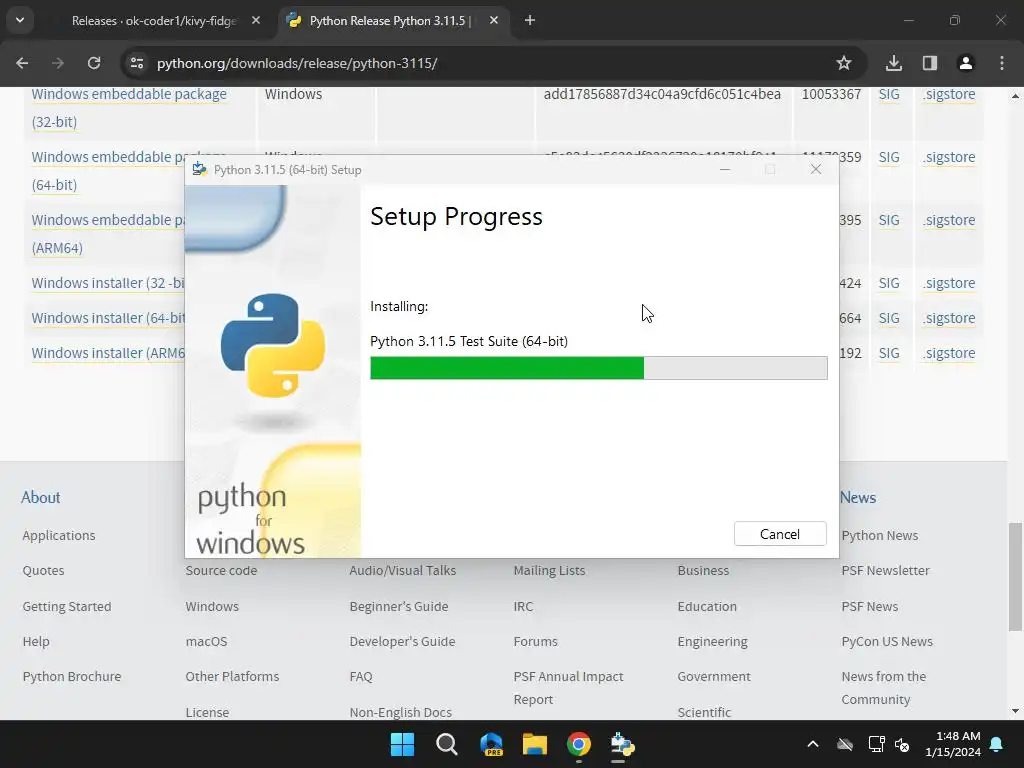Open clock showing 1:48 AM 1/15/2024
Viewport: 1024px width, 768px height.
pos(953,744)
